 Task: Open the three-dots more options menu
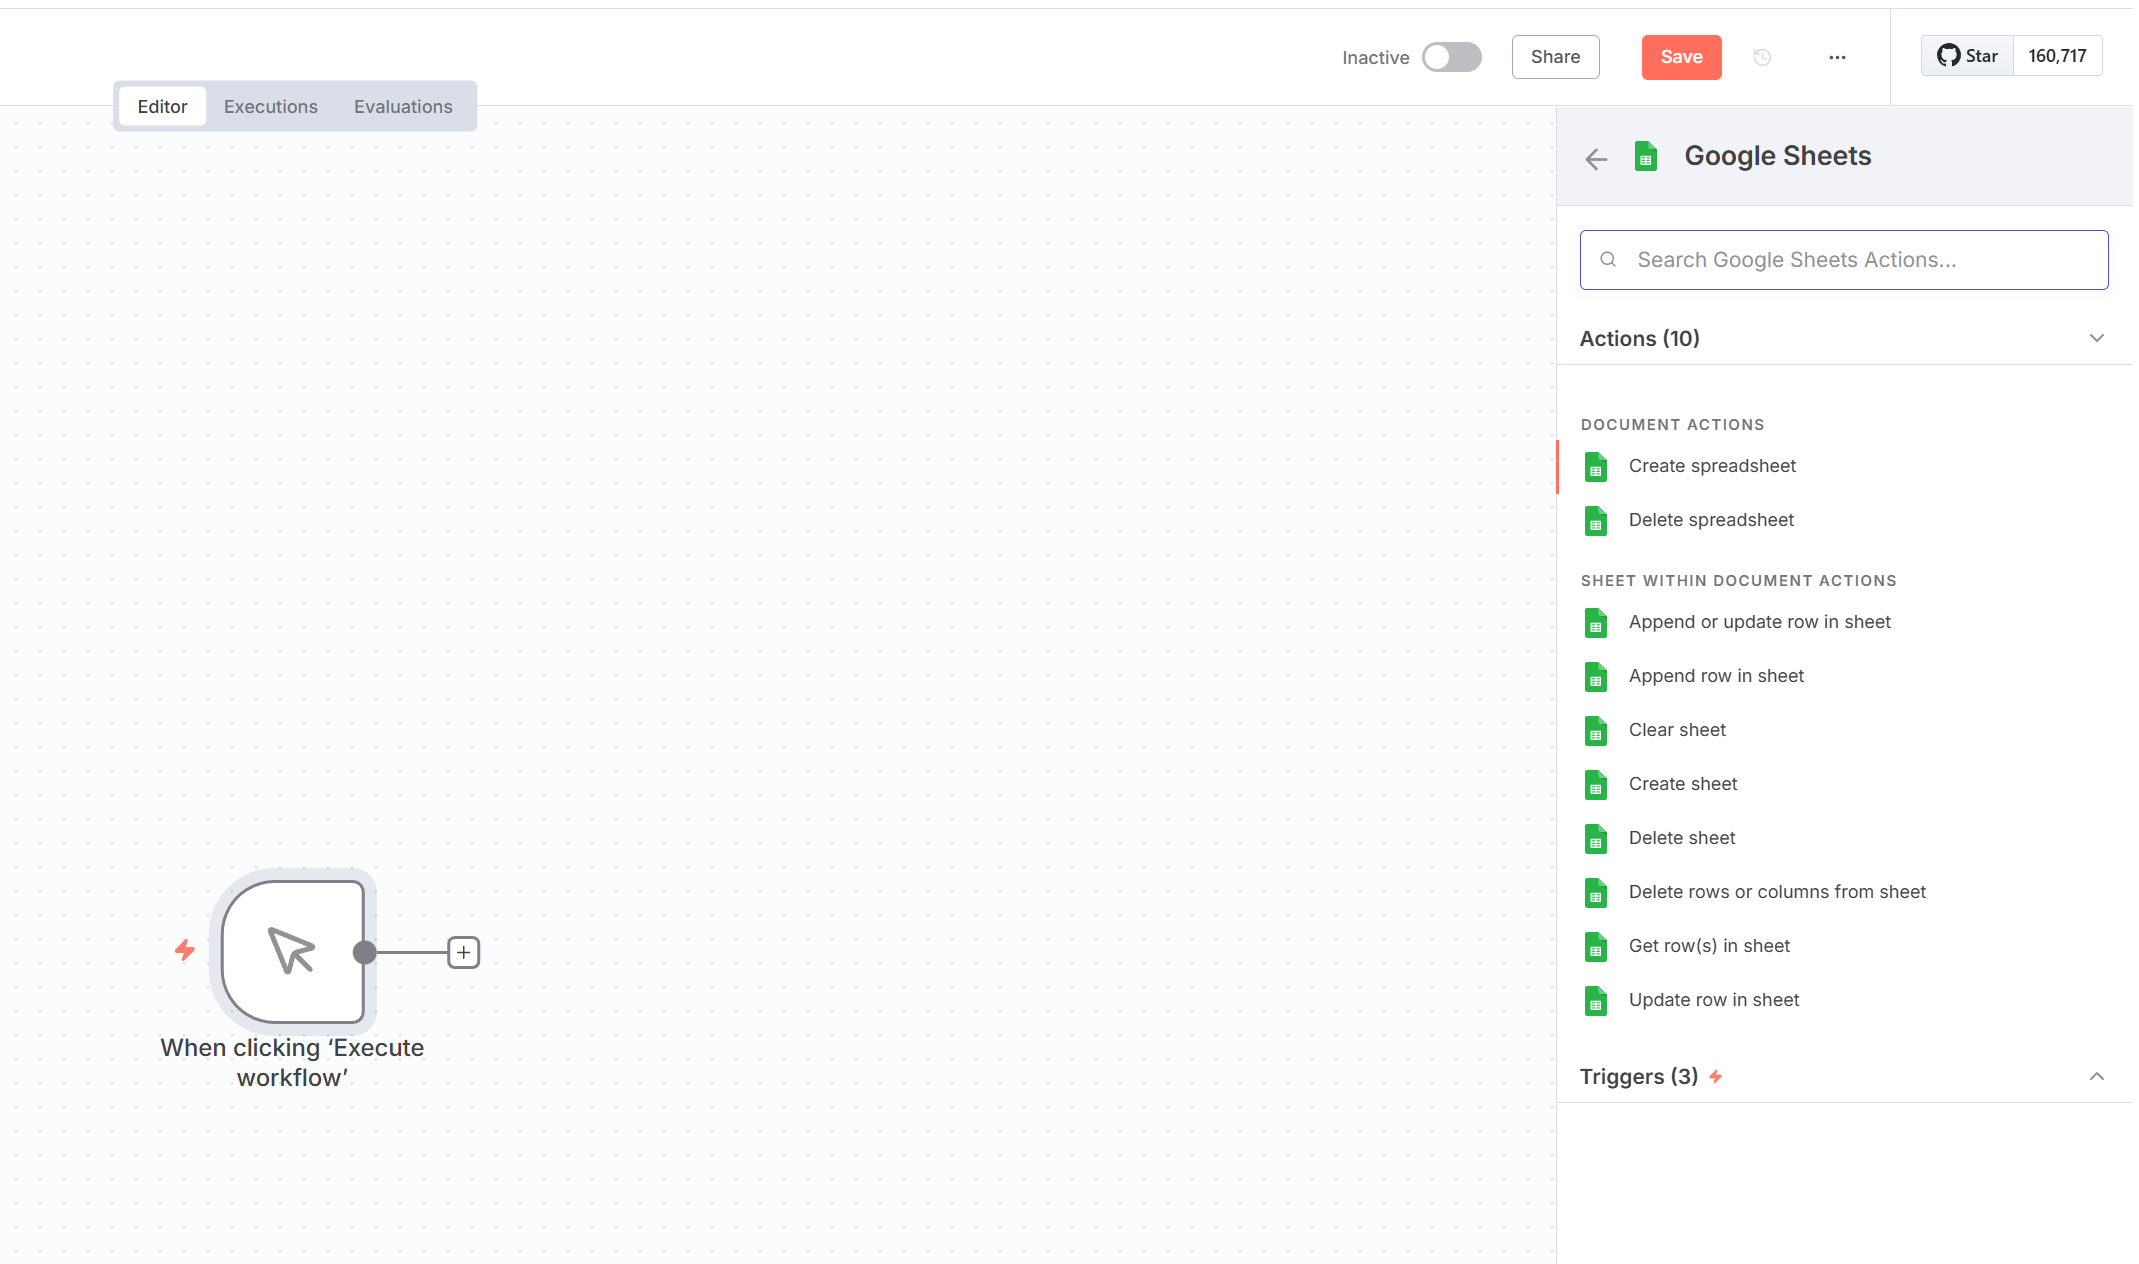pyautogui.click(x=1837, y=58)
